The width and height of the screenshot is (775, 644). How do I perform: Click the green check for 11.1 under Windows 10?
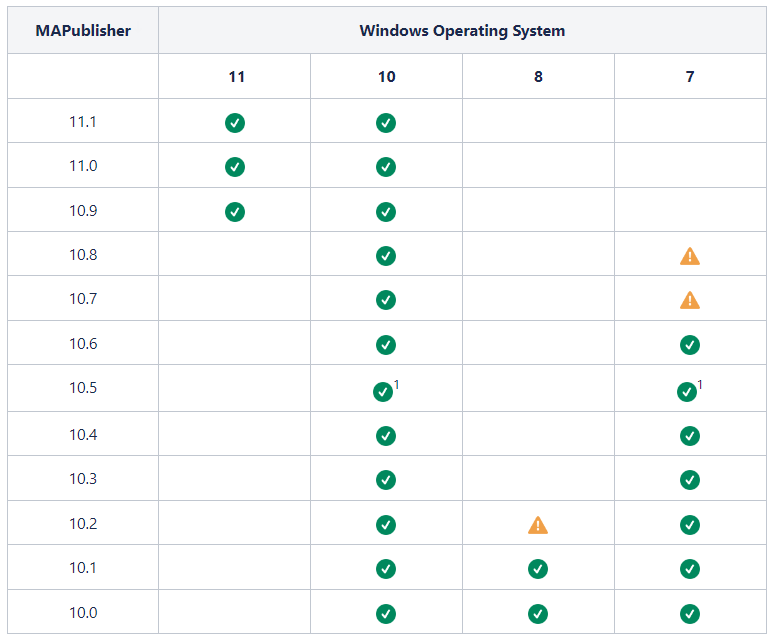point(386,123)
